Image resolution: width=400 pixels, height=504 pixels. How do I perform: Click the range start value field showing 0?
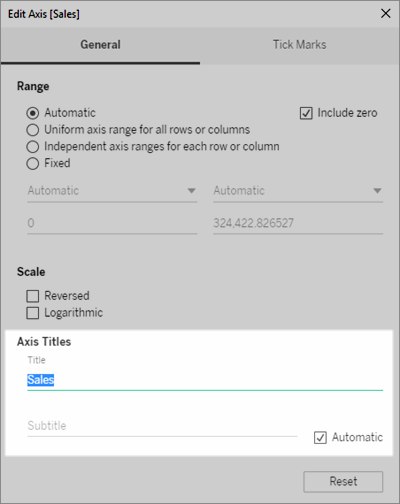(x=112, y=223)
